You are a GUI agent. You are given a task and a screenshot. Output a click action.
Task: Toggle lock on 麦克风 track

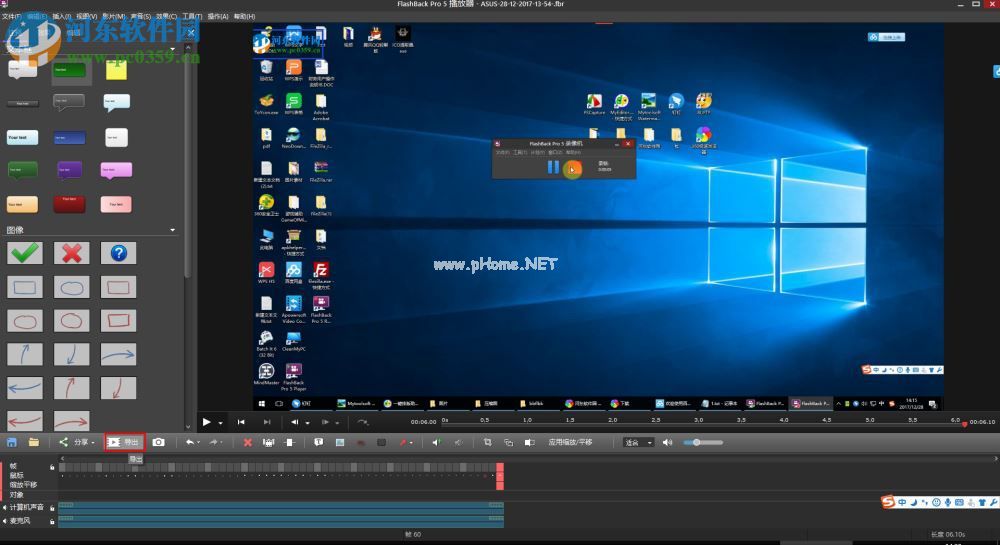tap(52, 521)
